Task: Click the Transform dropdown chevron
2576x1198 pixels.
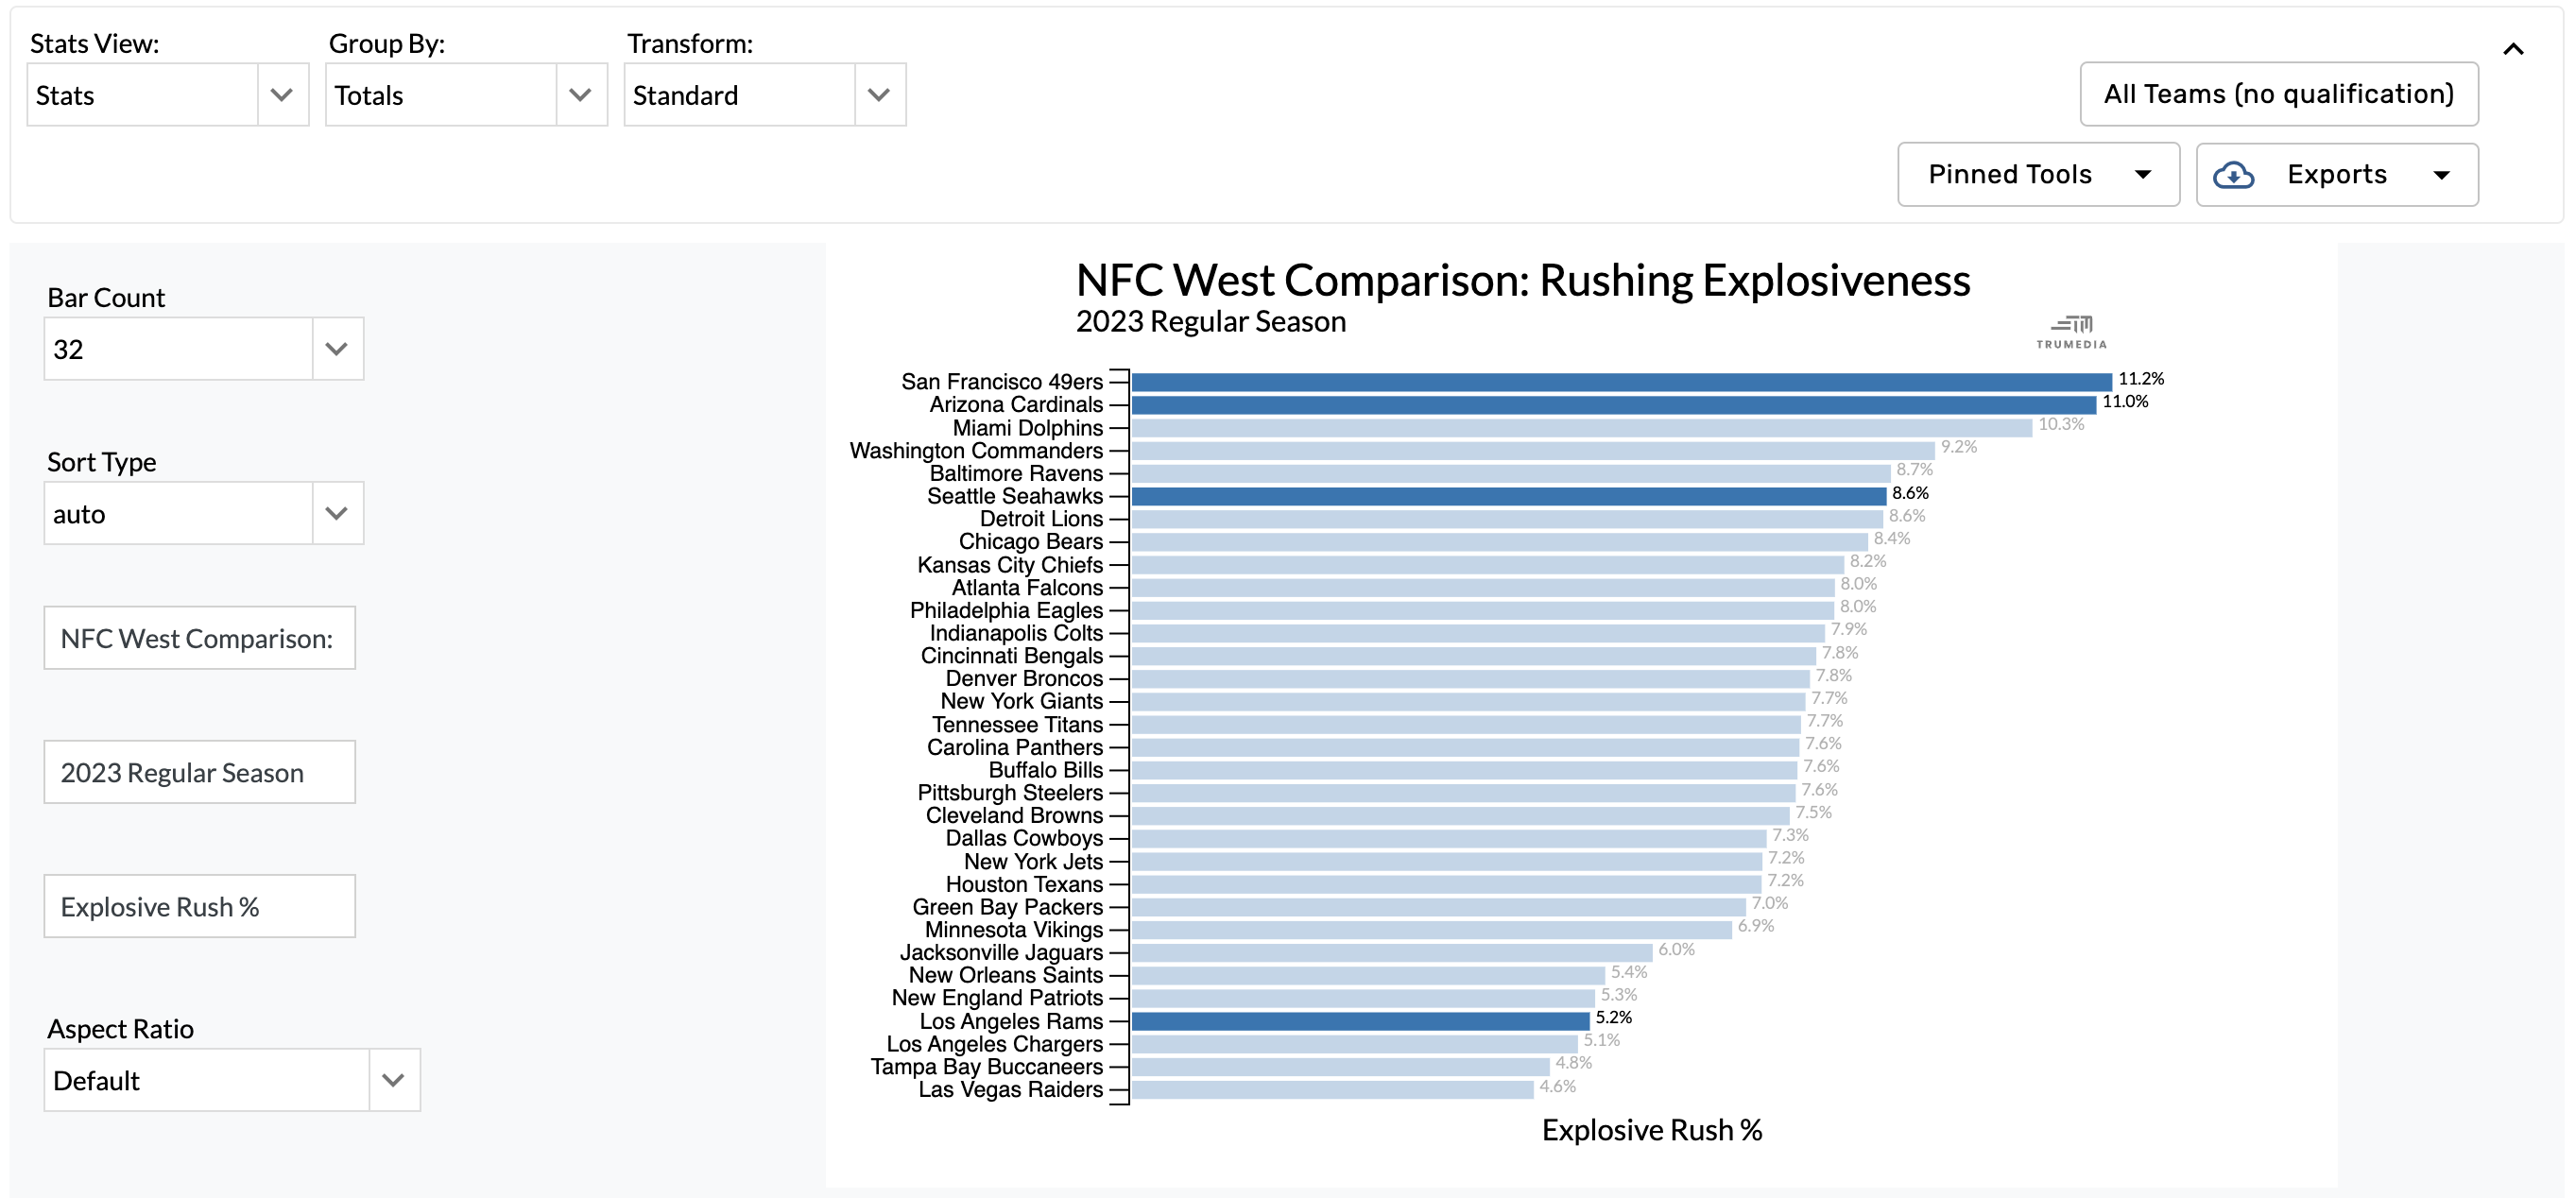Action: pyautogui.click(x=879, y=94)
